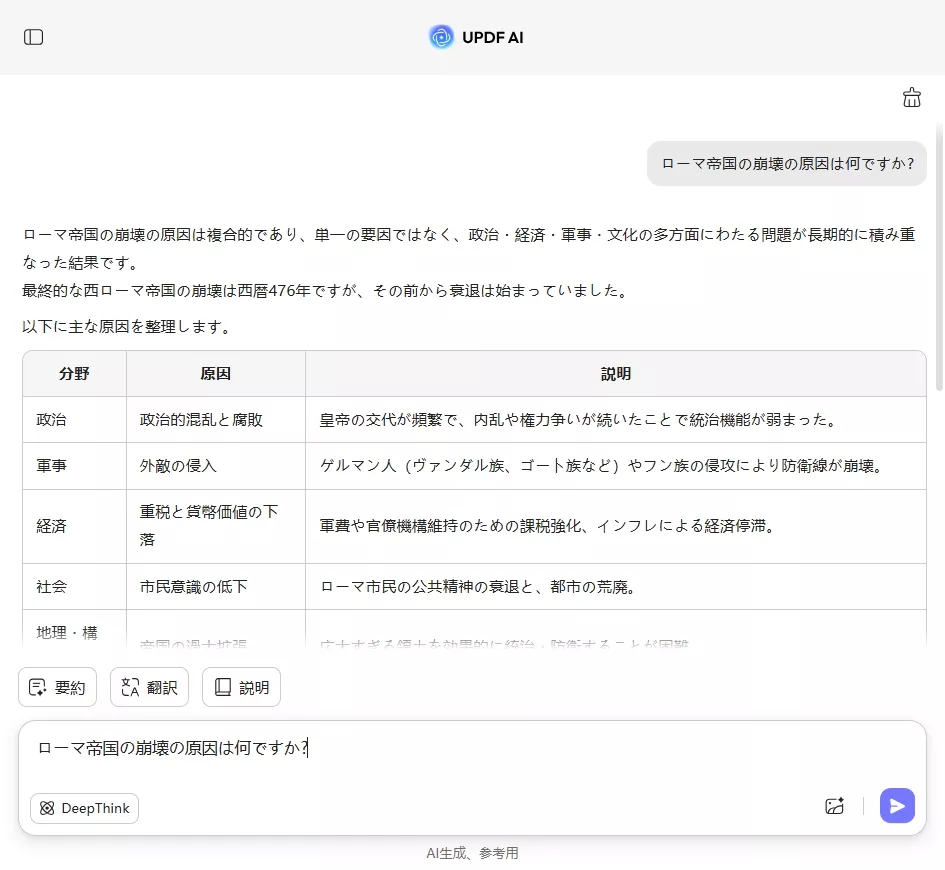Viewport: 945px width, 870px height.
Task: Select the 外敵の侵入 cell
Action: pyautogui.click(x=216, y=466)
